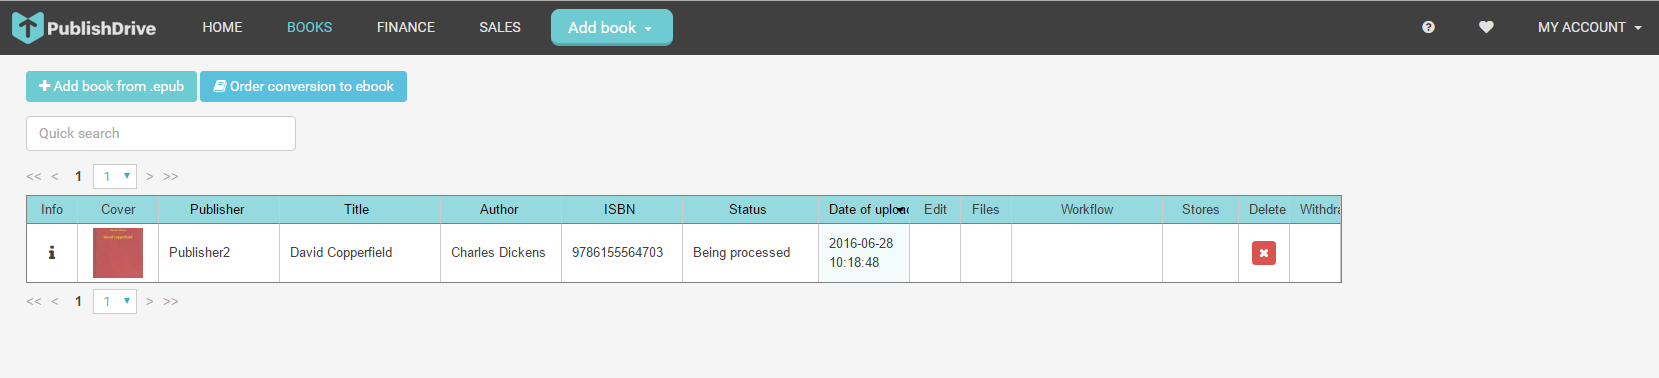
Task: Open top page number selector
Action: coord(115,176)
